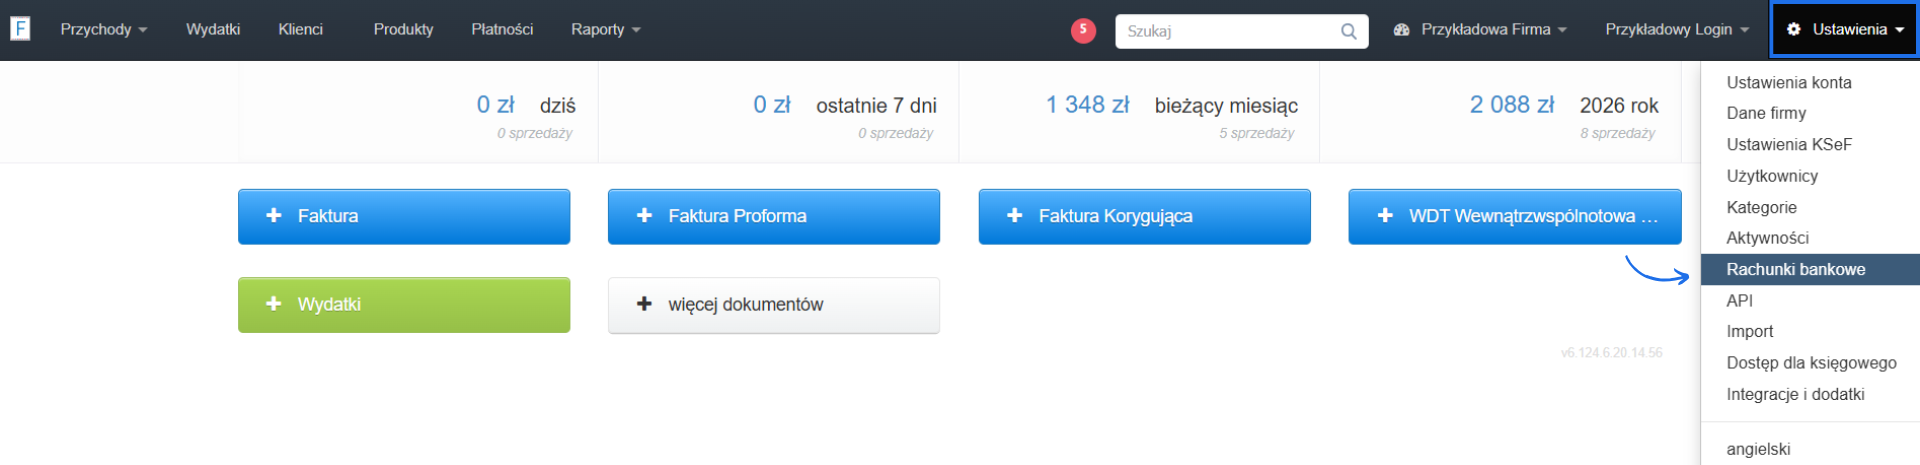Go to Klienci in the navigation bar
This screenshot has height=465, width=1920.
click(300, 30)
